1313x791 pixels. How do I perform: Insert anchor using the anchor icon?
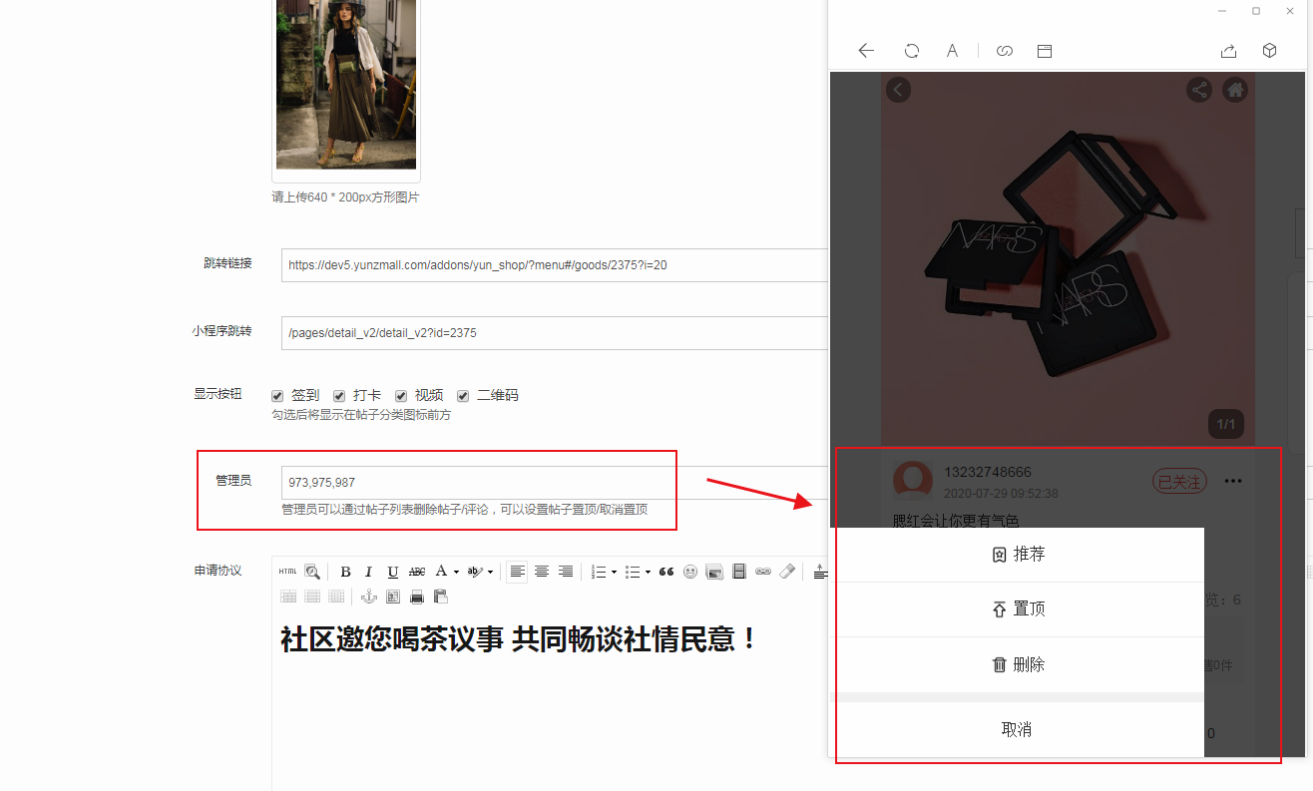coord(368,597)
